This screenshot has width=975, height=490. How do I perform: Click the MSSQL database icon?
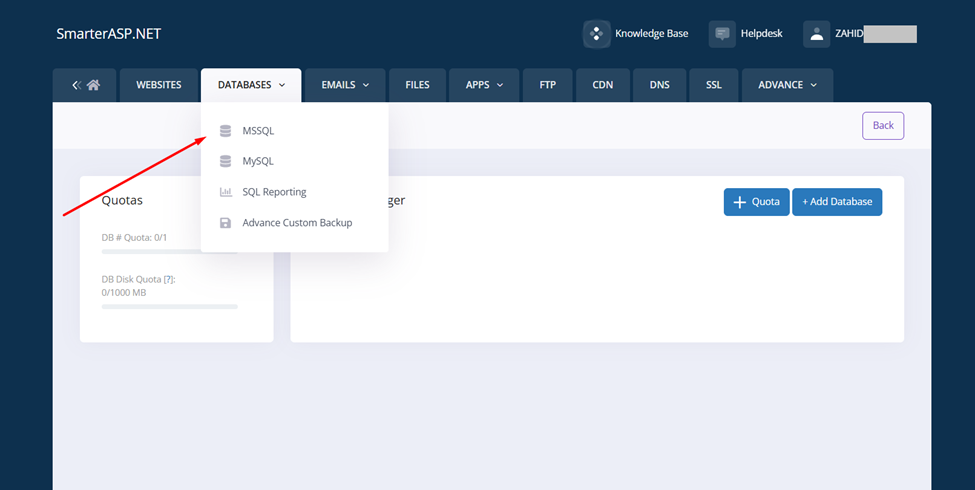tap(225, 130)
